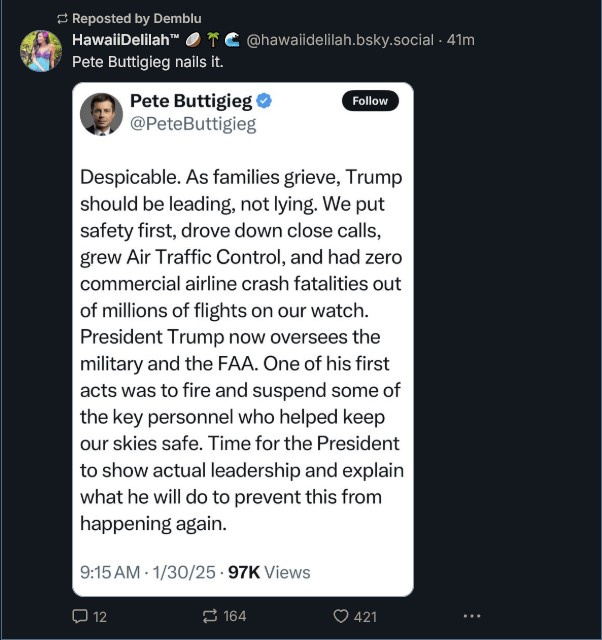Click the 421 likes count
The image size is (602, 640).
365,616
